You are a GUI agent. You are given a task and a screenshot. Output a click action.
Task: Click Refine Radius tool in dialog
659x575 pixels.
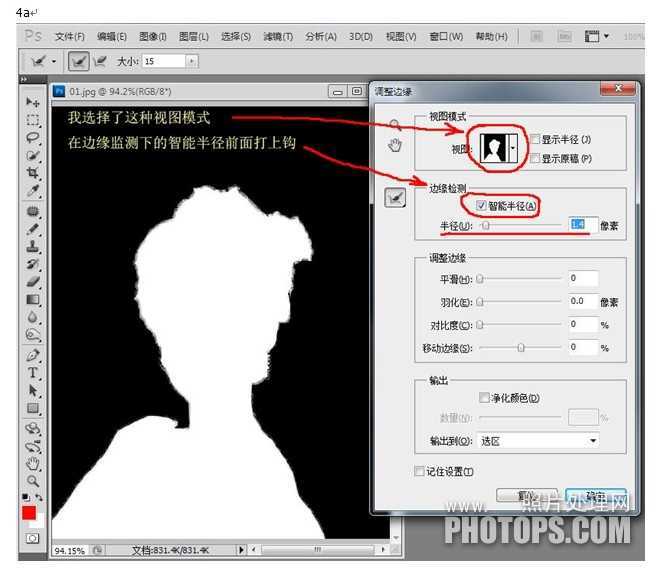pyautogui.click(x=395, y=198)
